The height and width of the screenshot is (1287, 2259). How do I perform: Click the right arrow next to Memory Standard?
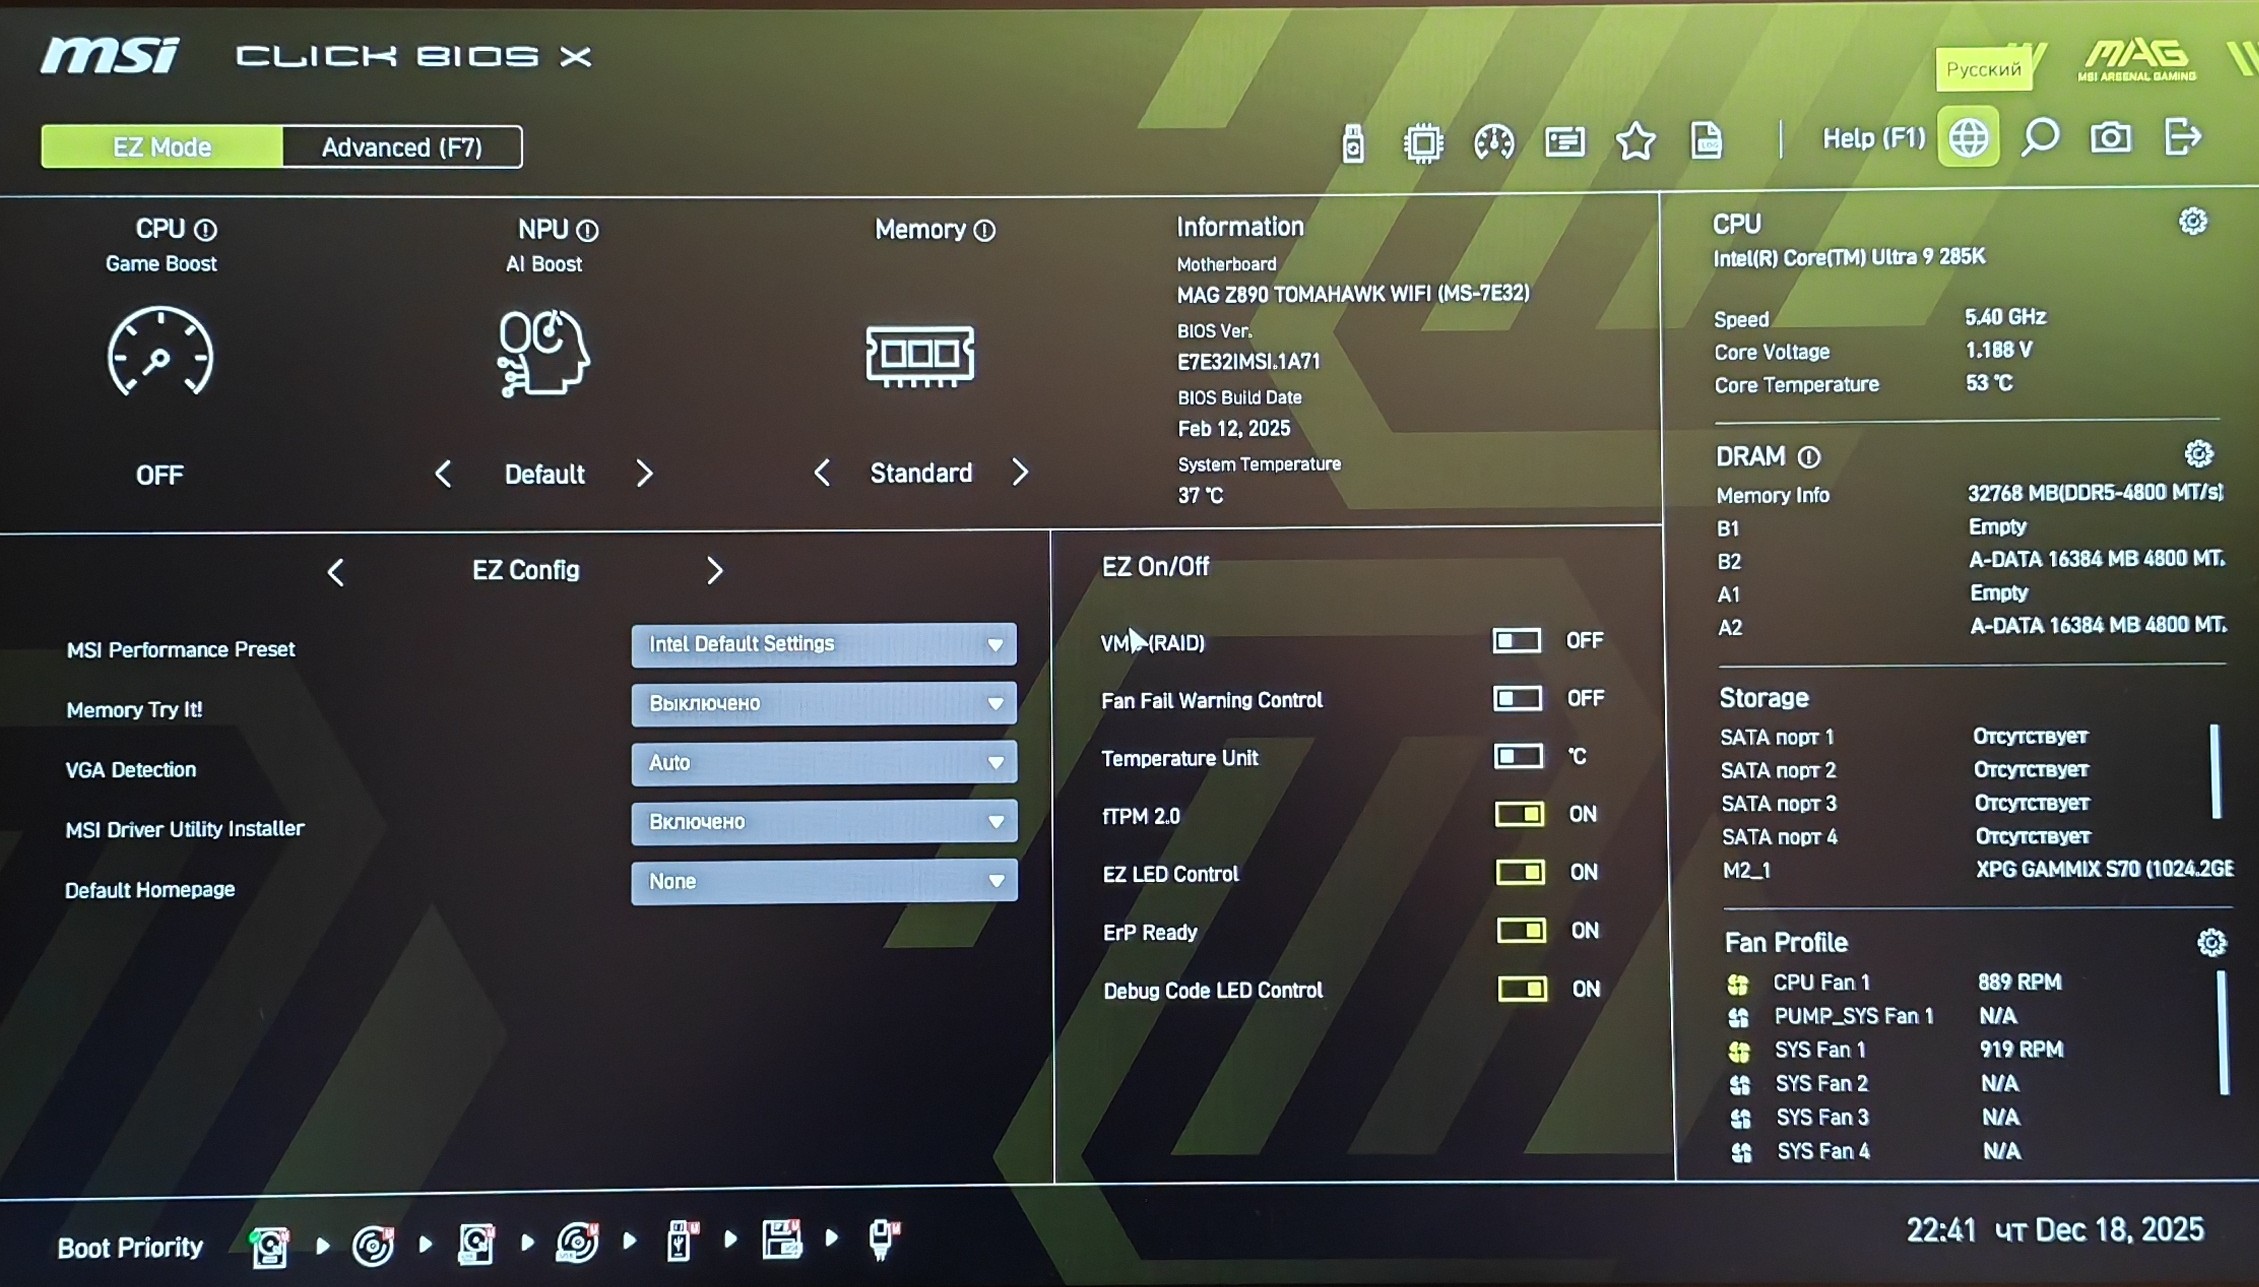click(1020, 472)
